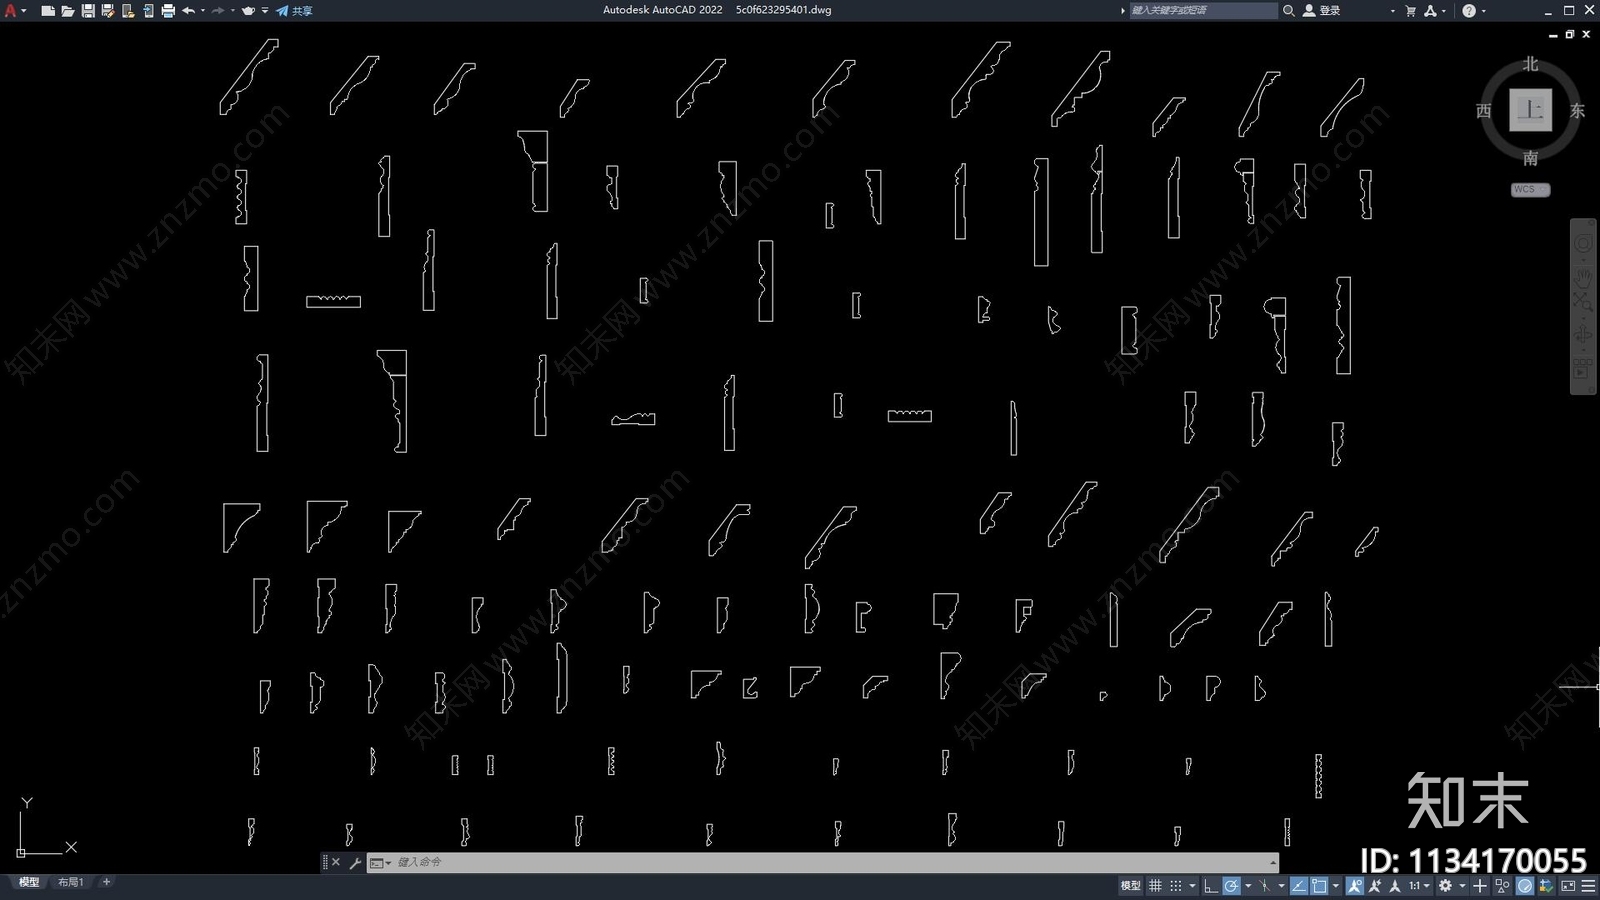Click the Plot printer icon
This screenshot has height=900, width=1600.
point(168,11)
